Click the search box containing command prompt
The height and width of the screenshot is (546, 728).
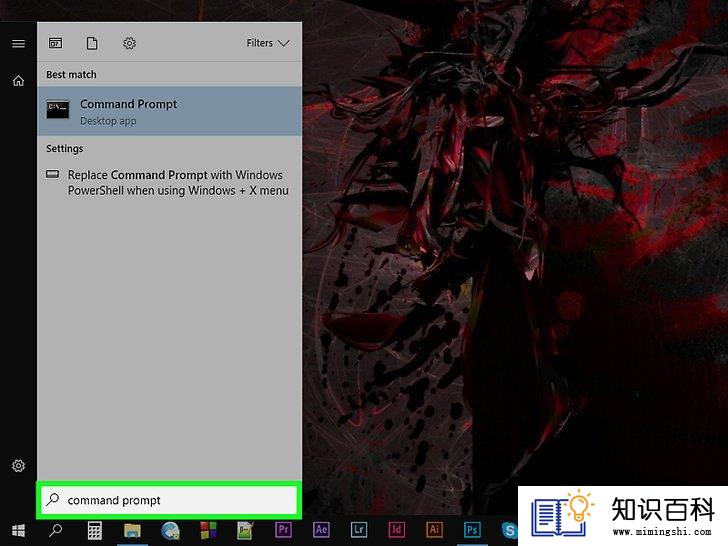pyautogui.click(x=169, y=500)
